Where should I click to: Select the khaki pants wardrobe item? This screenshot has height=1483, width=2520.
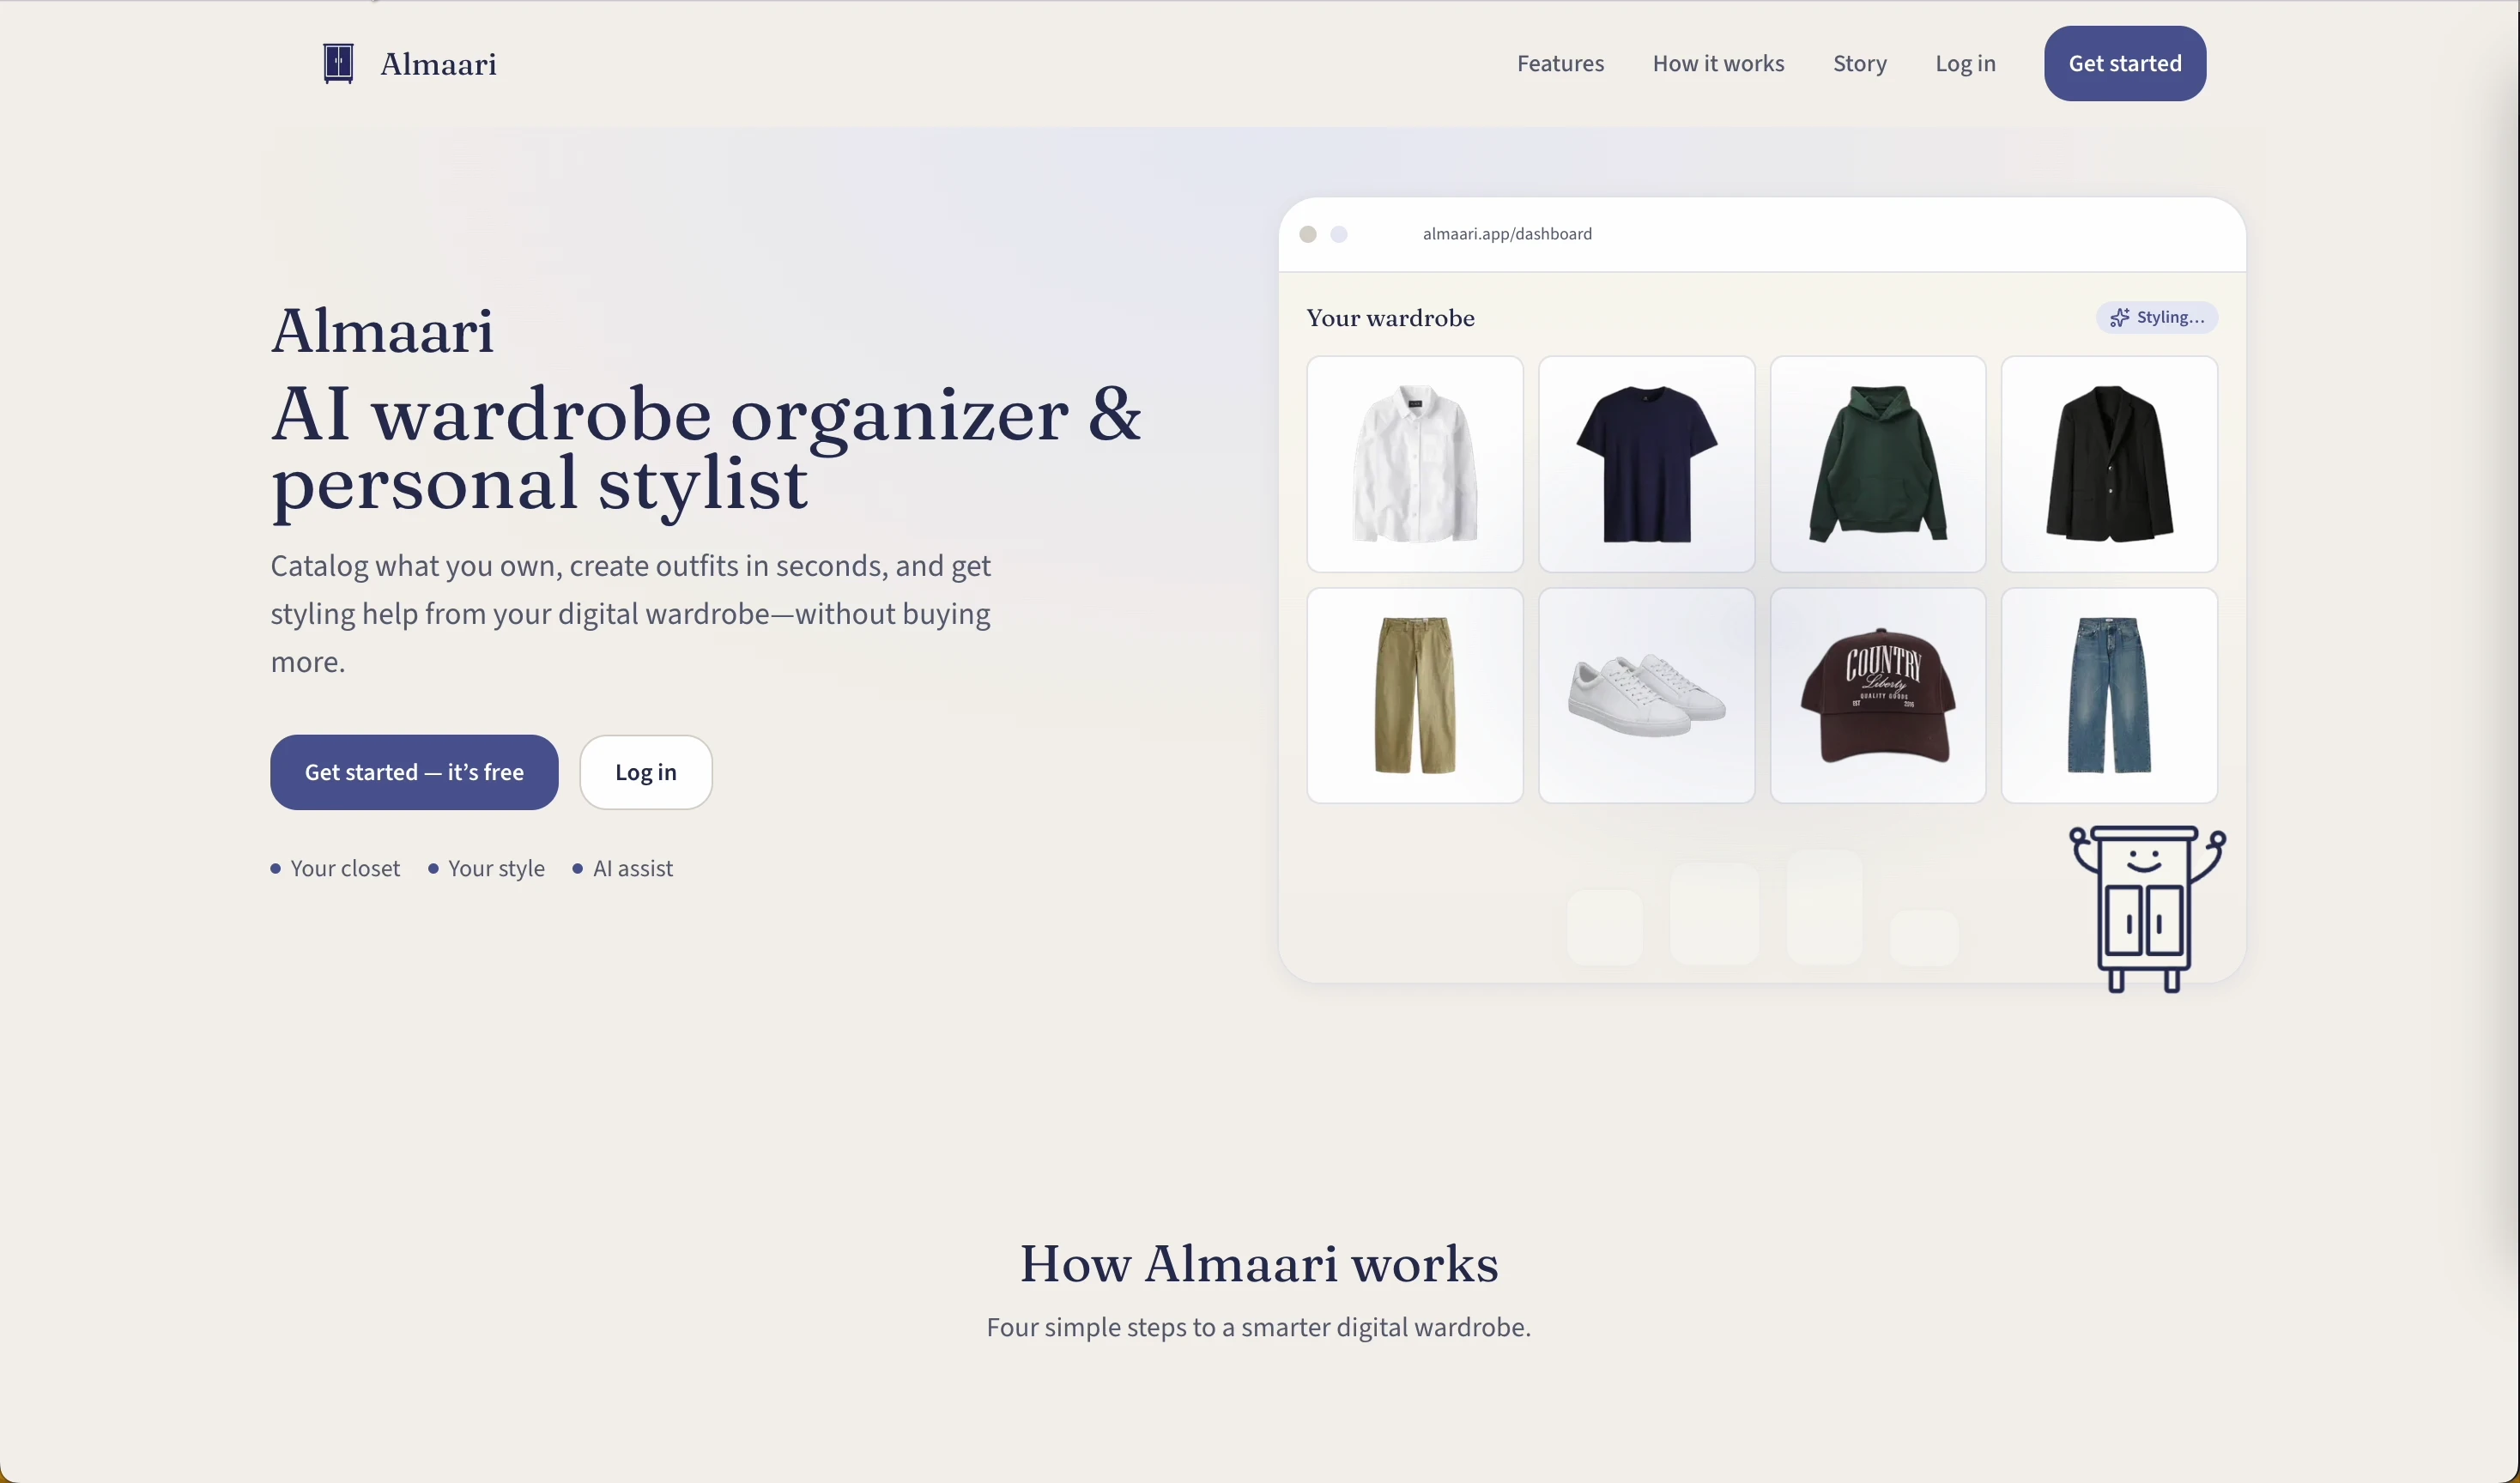tap(1415, 695)
